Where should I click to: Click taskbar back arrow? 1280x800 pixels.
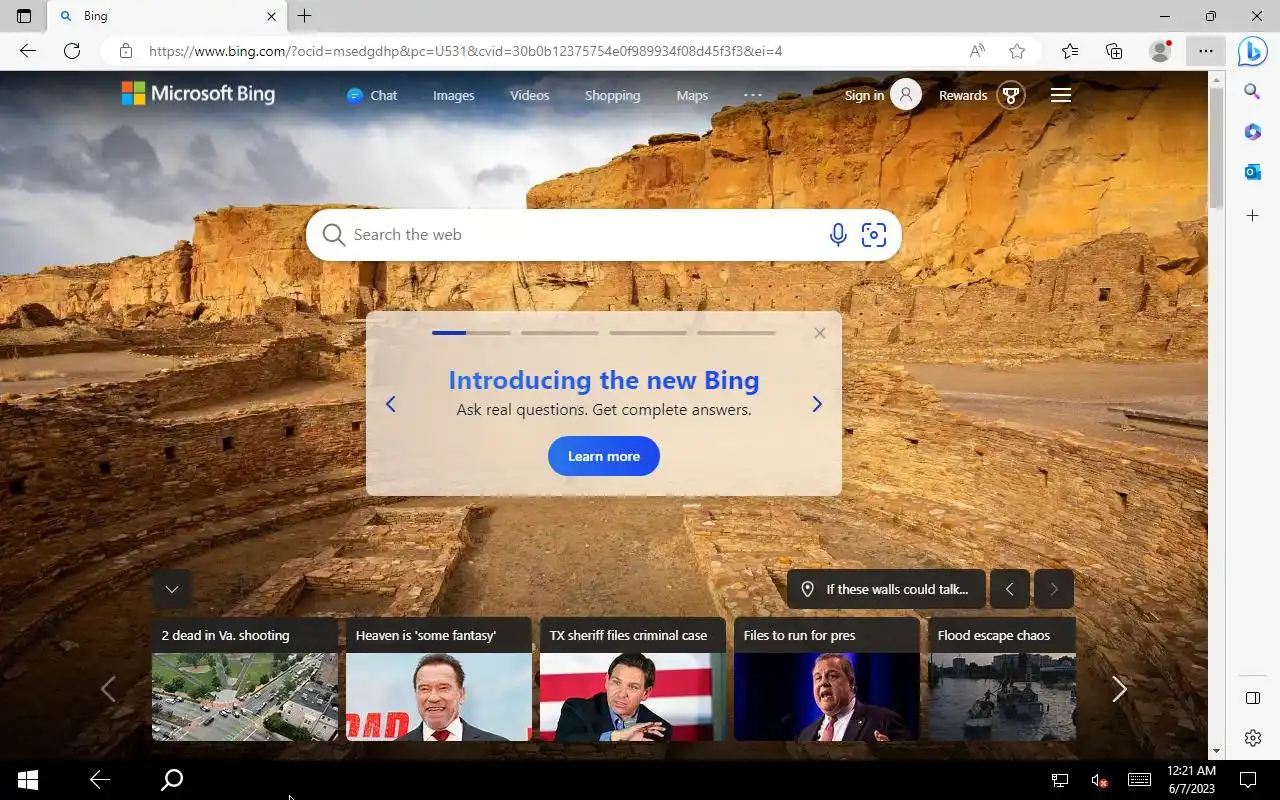point(100,780)
